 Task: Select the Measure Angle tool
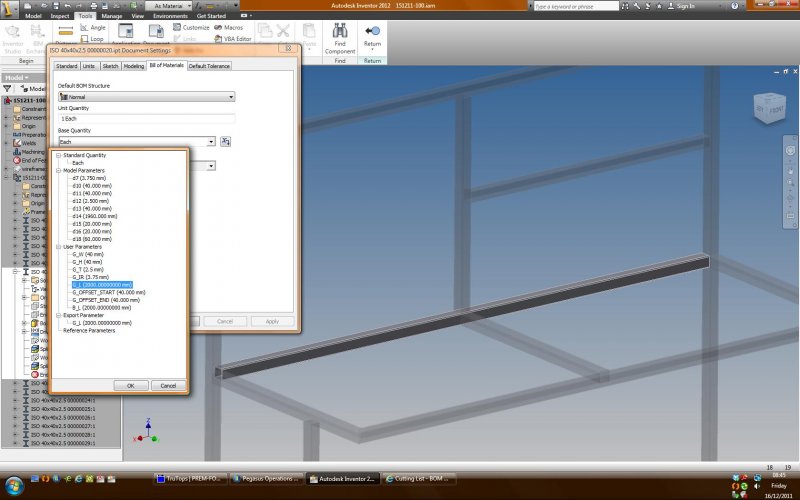[92, 28]
